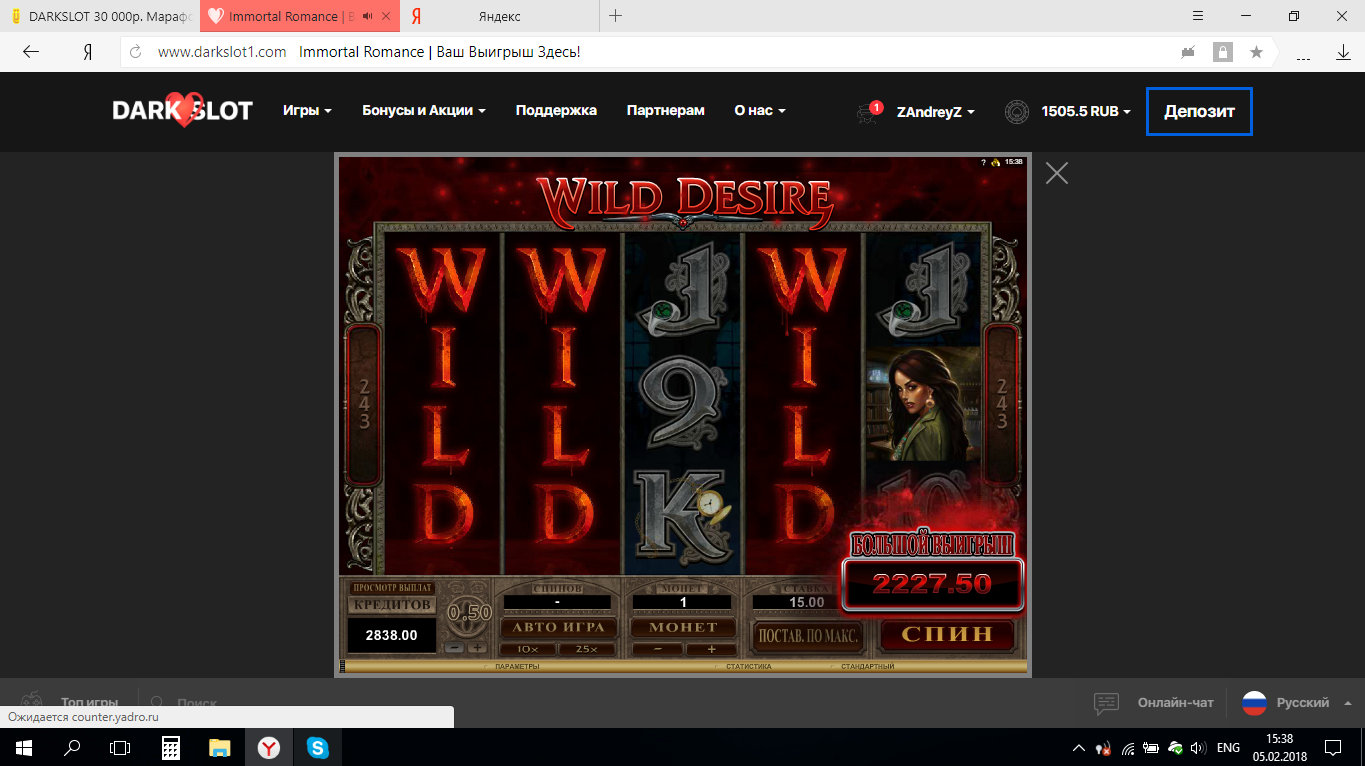1365x766 pixels.
Task: Switch to the Яндекс tab
Action: pyautogui.click(x=500, y=16)
